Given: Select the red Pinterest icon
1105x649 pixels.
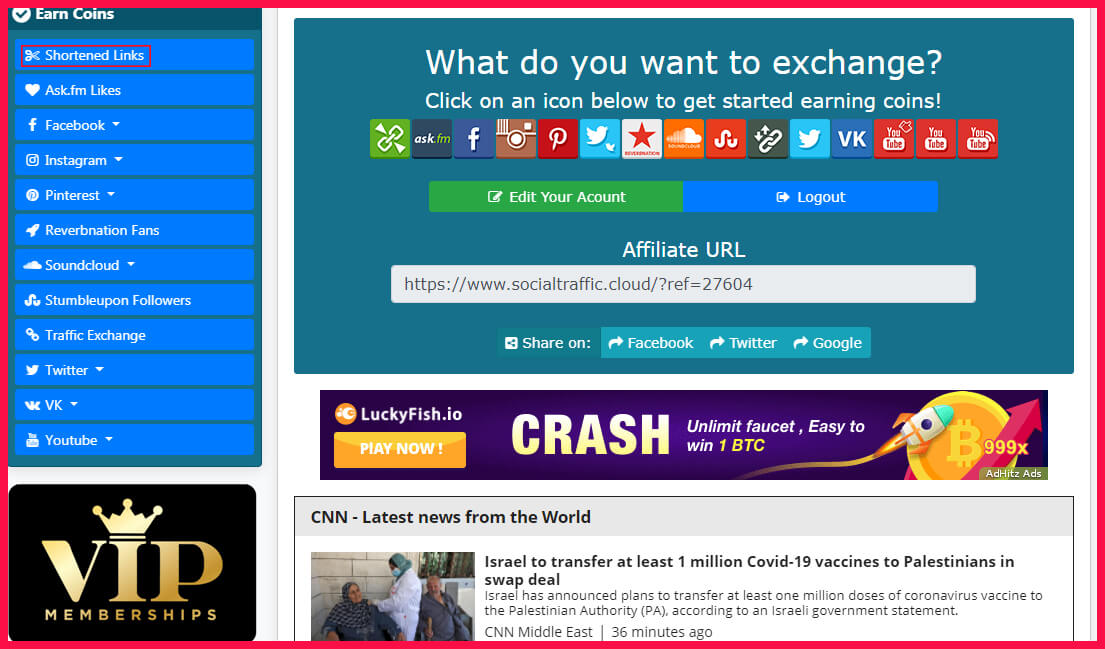Looking at the screenshot, I should pos(557,139).
